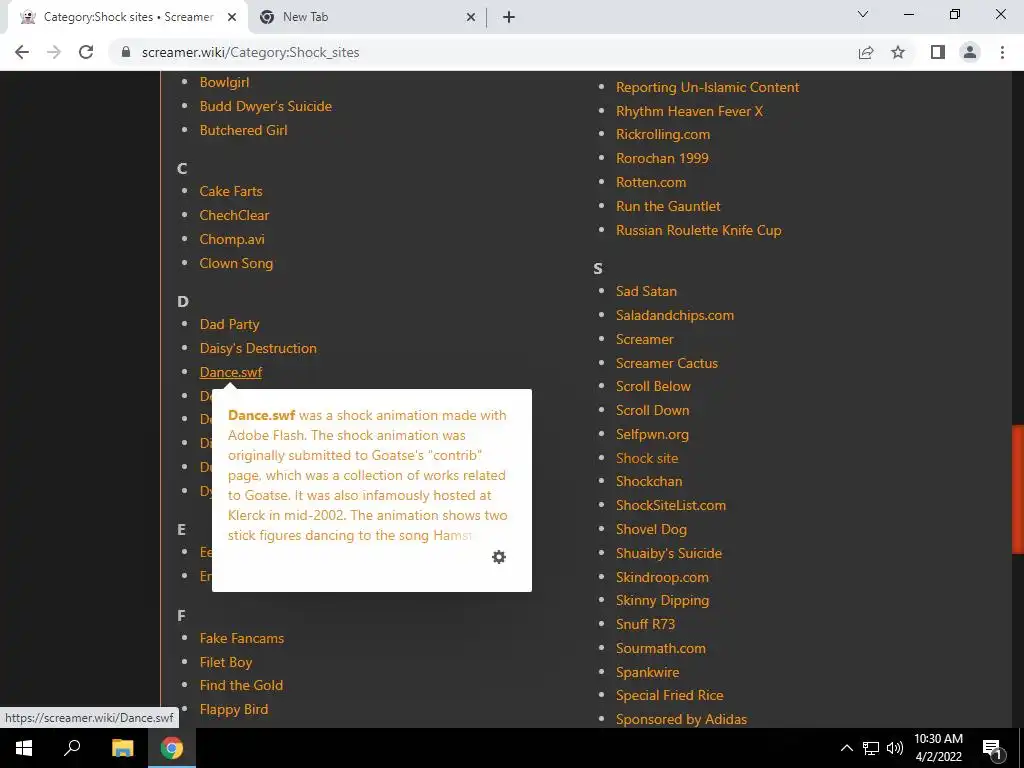View site security lock info
The image size is (1024, 768).
(126, 52)
